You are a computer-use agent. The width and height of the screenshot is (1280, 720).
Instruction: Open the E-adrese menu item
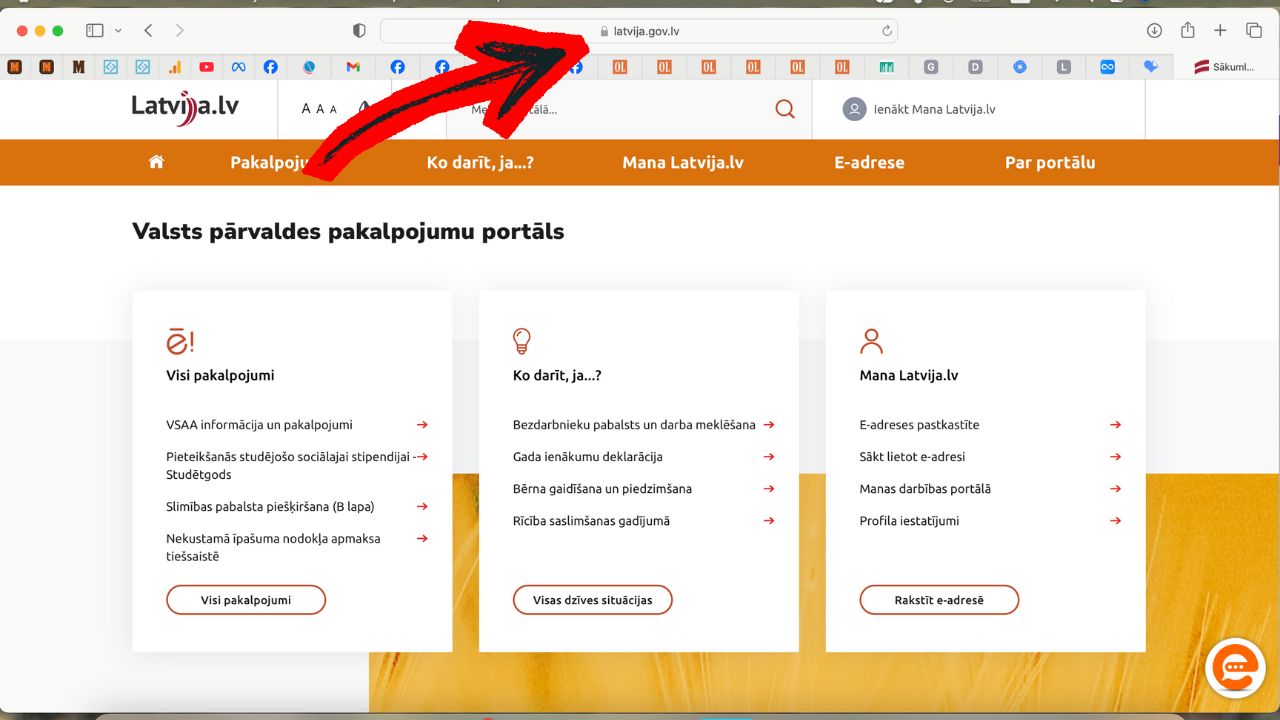pyautogui.click(x=869, y=162)
